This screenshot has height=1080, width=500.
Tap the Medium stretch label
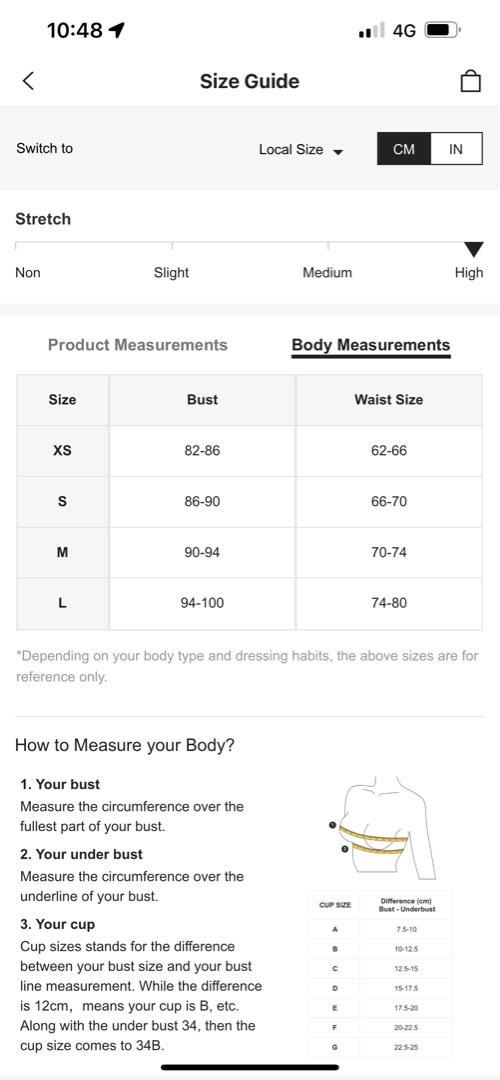(327, 273)
